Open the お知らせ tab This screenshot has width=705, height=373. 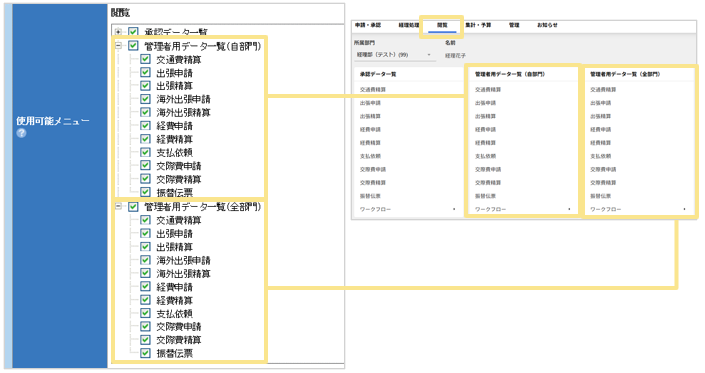[547, 25]
